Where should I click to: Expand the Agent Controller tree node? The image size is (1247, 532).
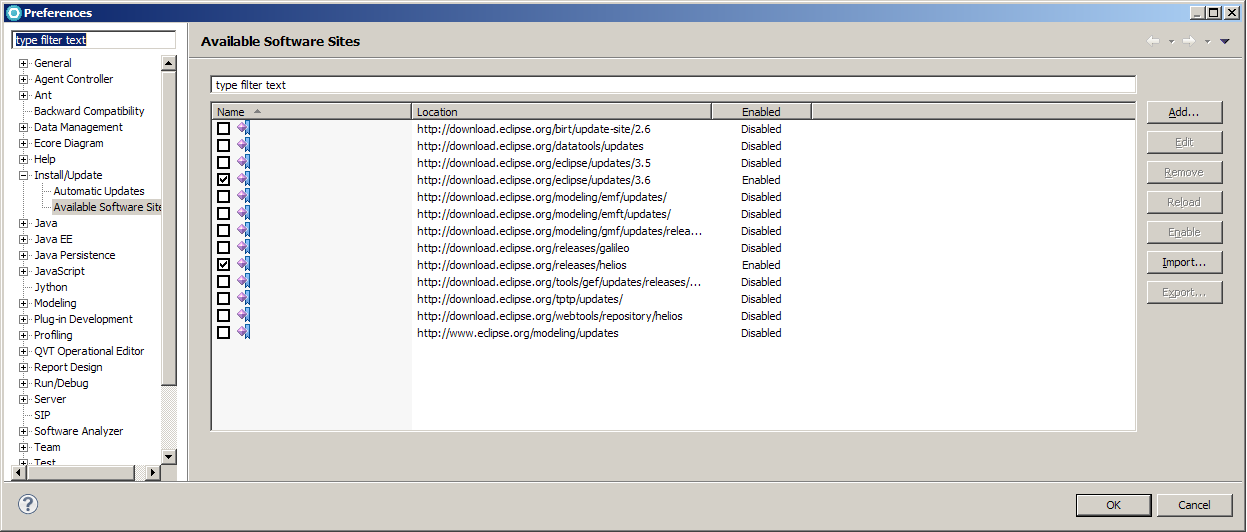pos(24,79)
